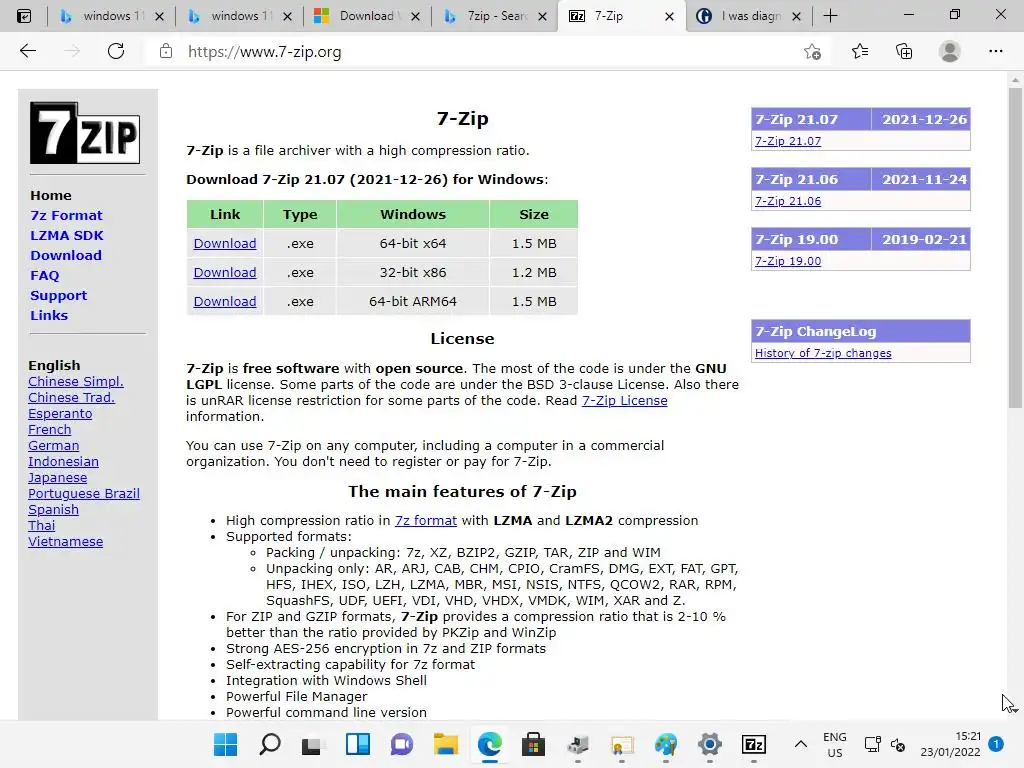1024x768 pixels.
Task: Open the 7z format link in features
Action: (426, 520)
